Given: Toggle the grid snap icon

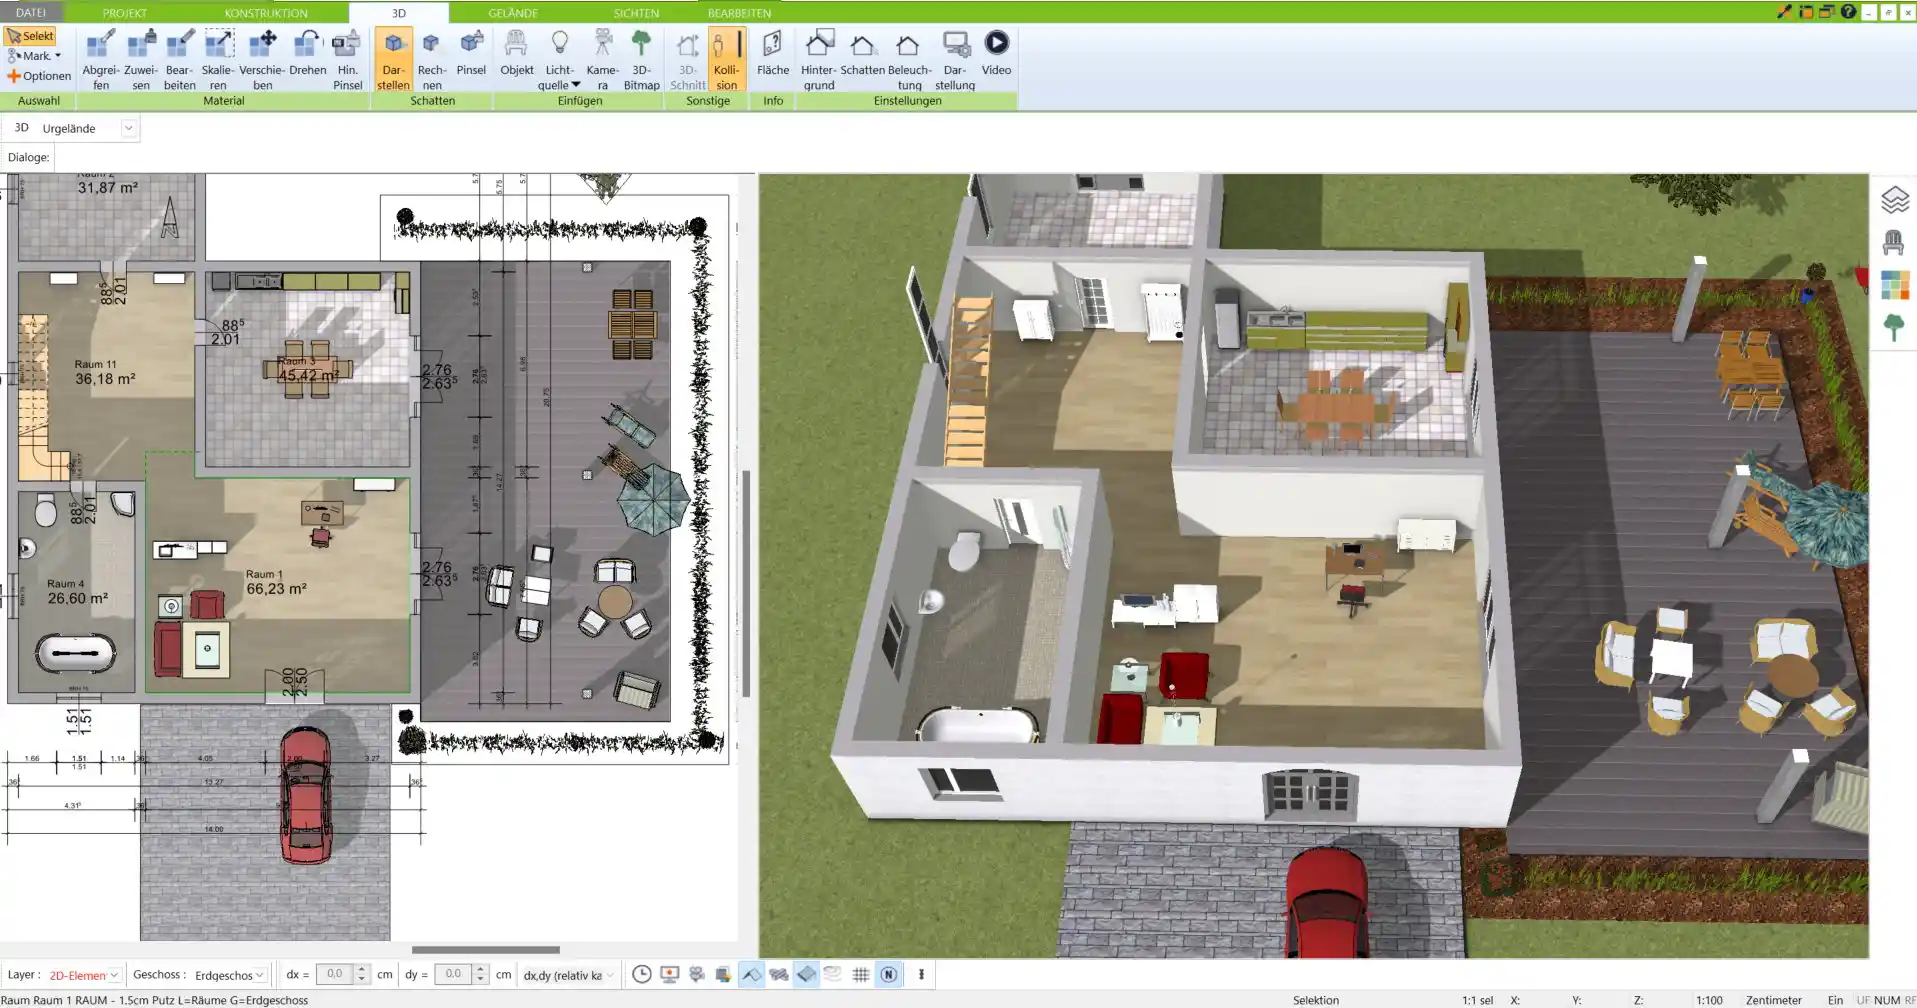Looking at the screenshot, I should [x=860, y=974].
